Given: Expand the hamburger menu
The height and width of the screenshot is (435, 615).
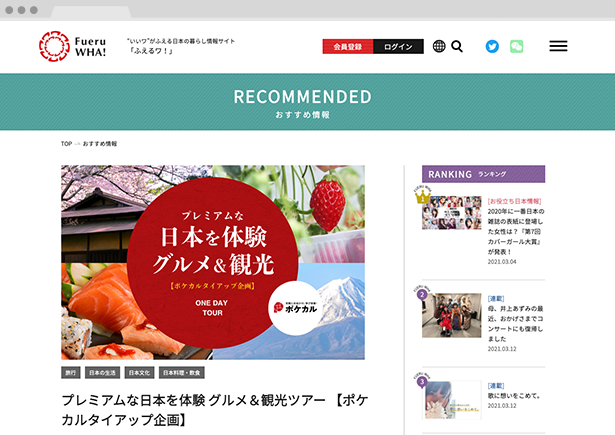Looking at the screenshot, I should click(558, 46).
